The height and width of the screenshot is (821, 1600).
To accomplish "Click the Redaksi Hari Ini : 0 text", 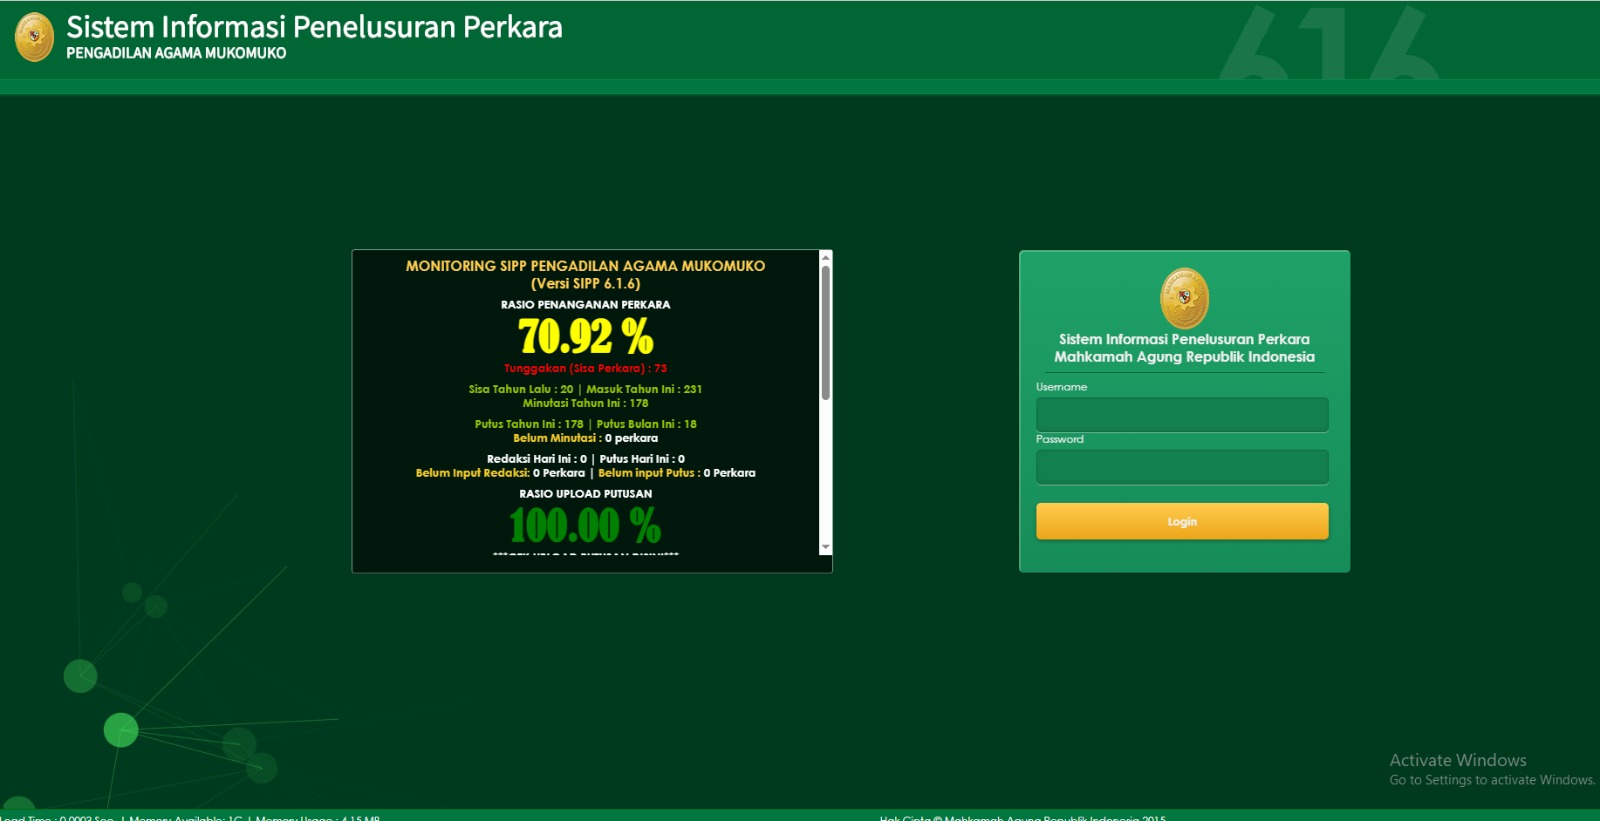I will [537, 460].
